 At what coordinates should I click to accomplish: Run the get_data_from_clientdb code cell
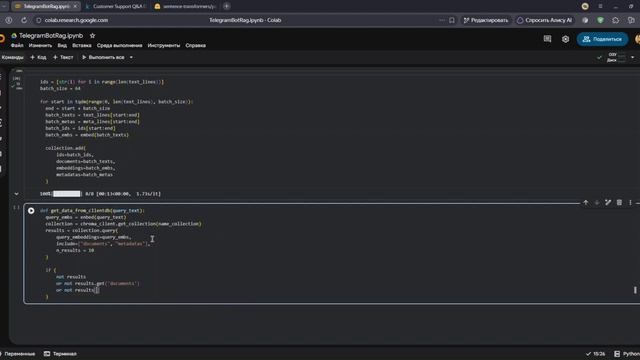pos(31,211)
